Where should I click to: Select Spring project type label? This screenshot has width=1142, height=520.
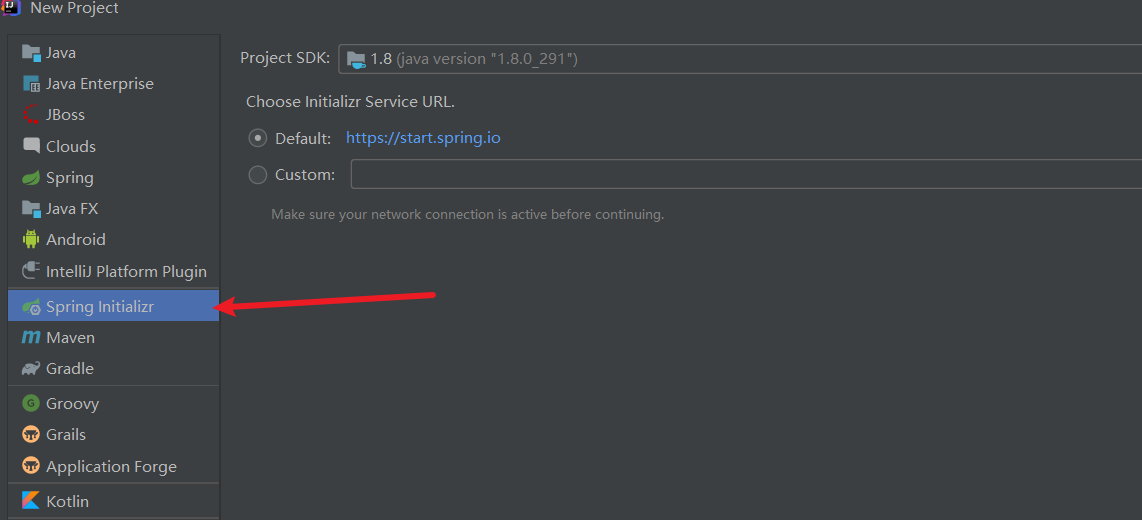[70, 178]
